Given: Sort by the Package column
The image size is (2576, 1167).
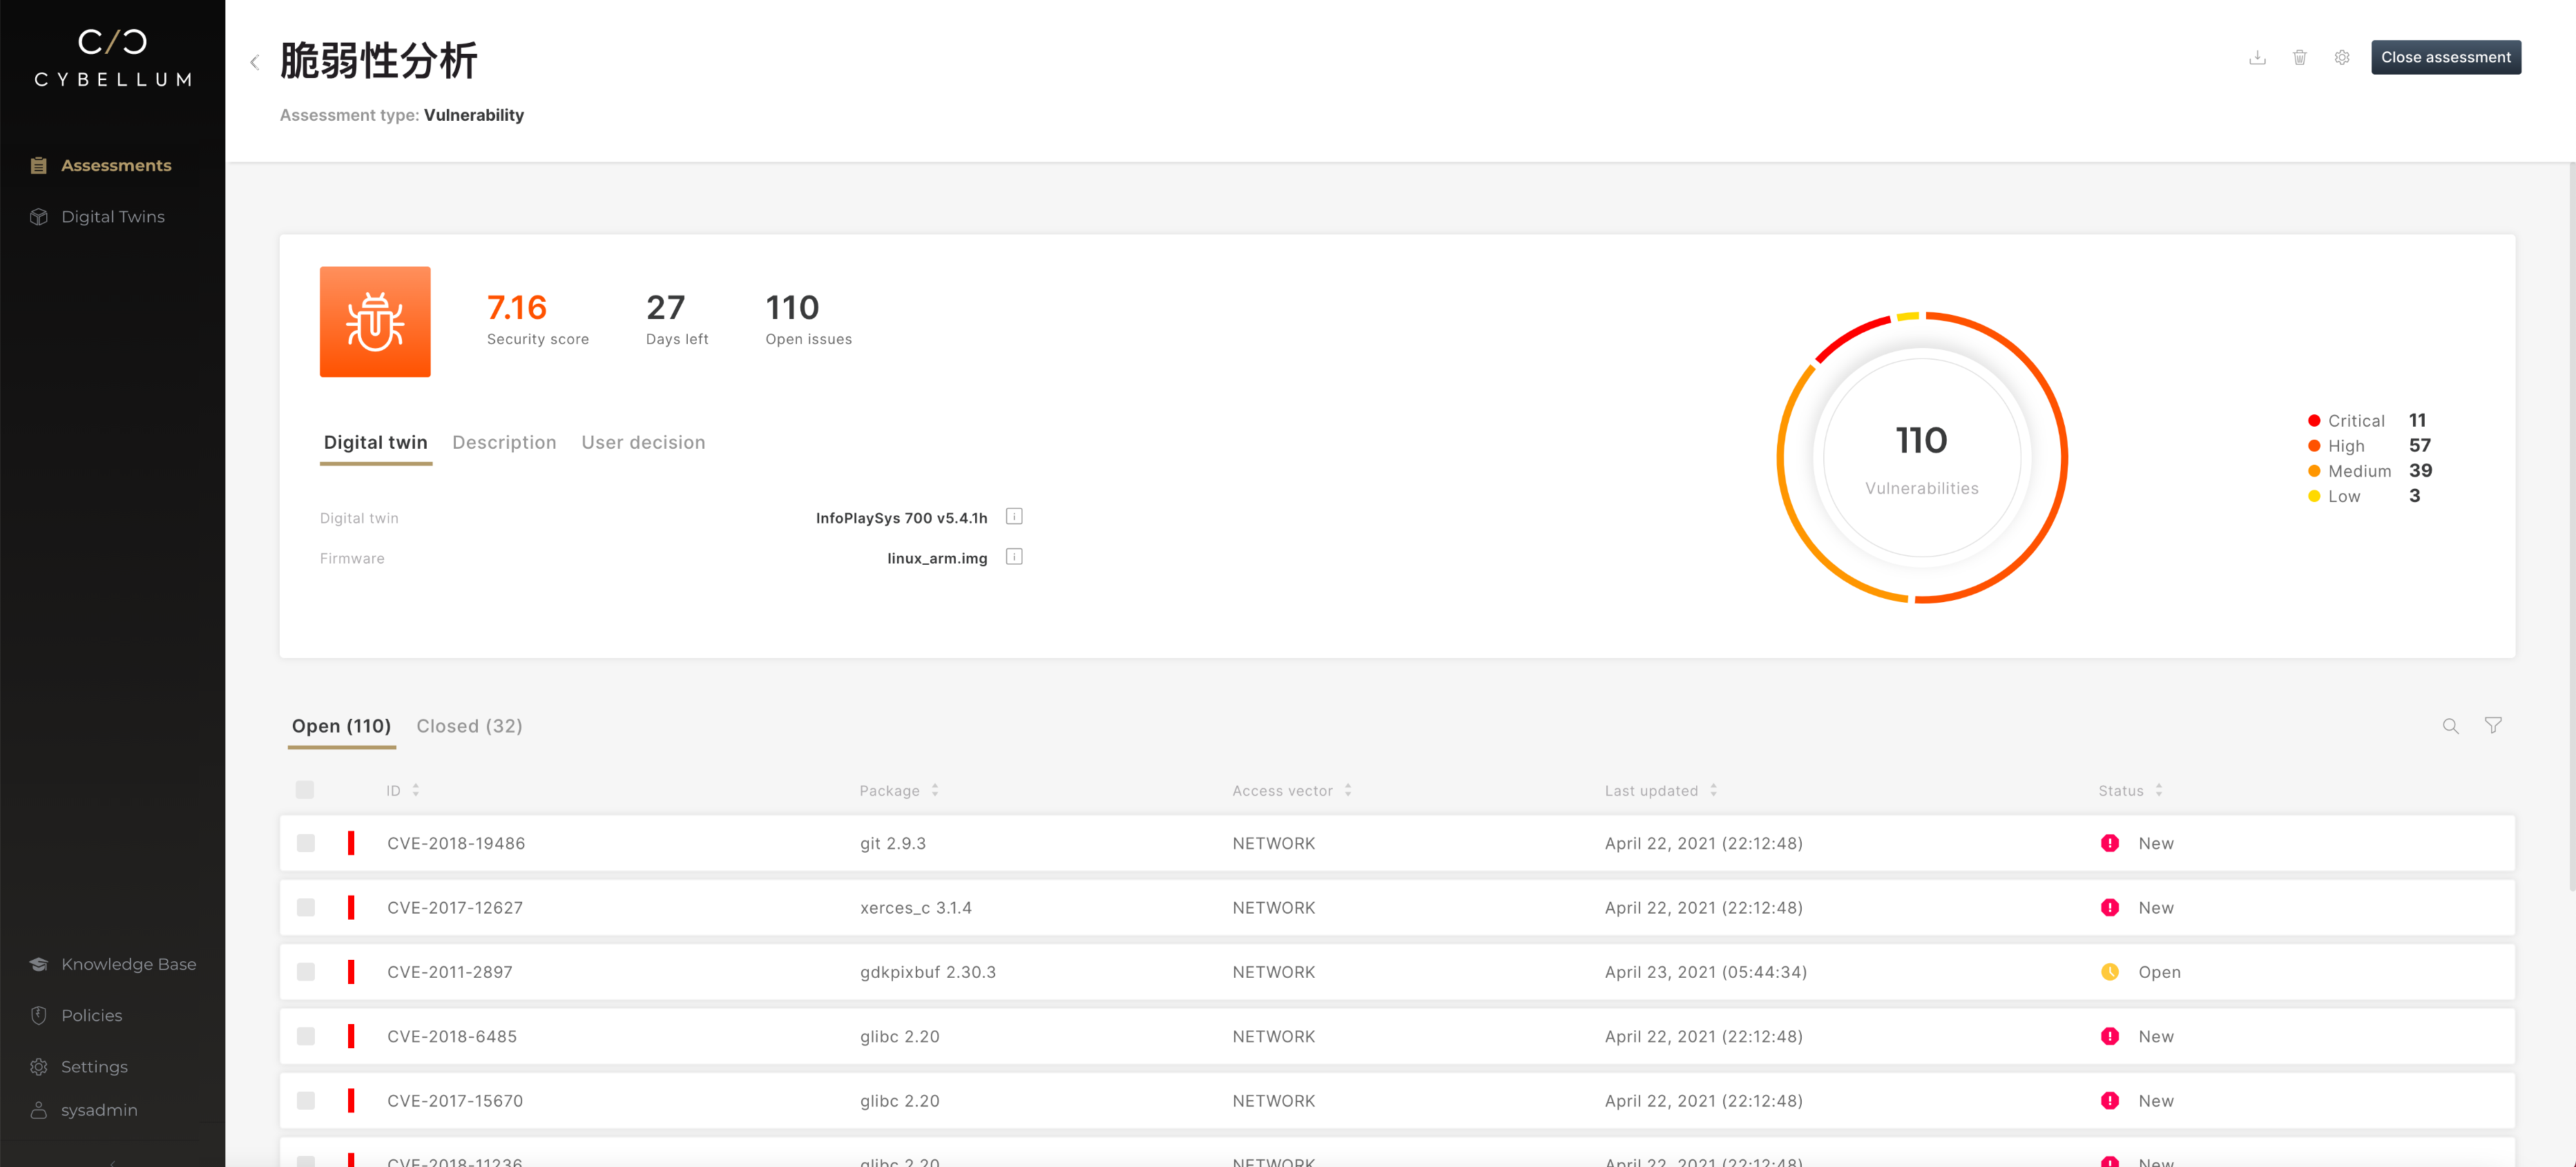Looking at the screenshot, I should pyautogui.click(x=934, y=790).
